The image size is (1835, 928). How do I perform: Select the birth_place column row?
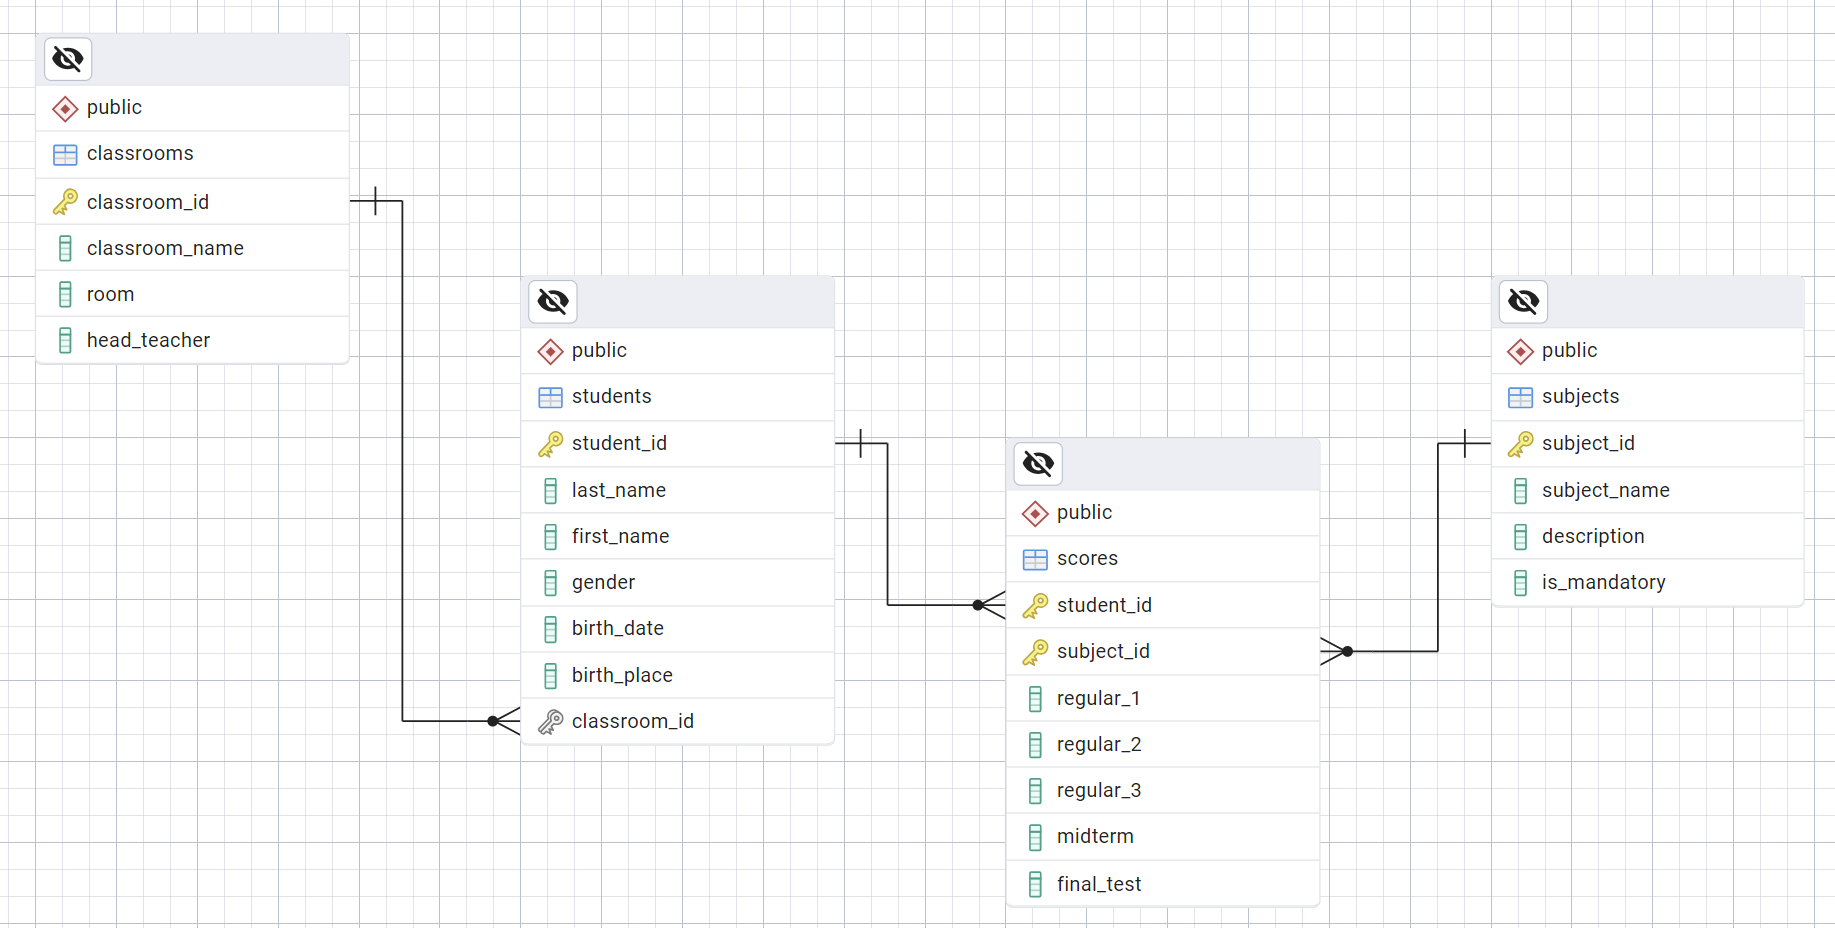(622, 675)
